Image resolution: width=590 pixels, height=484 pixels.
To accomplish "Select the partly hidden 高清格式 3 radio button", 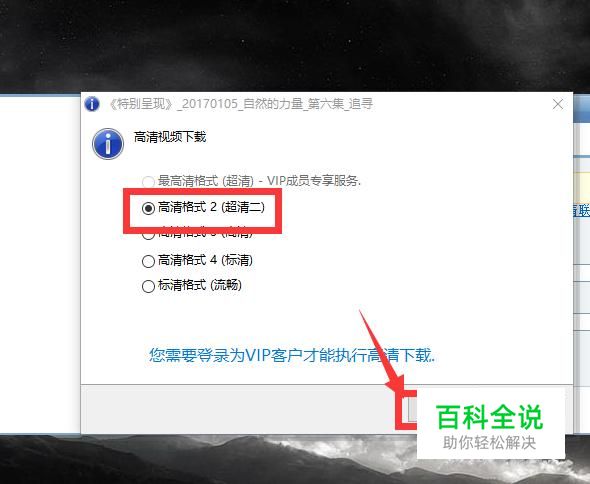I will 148,235.
